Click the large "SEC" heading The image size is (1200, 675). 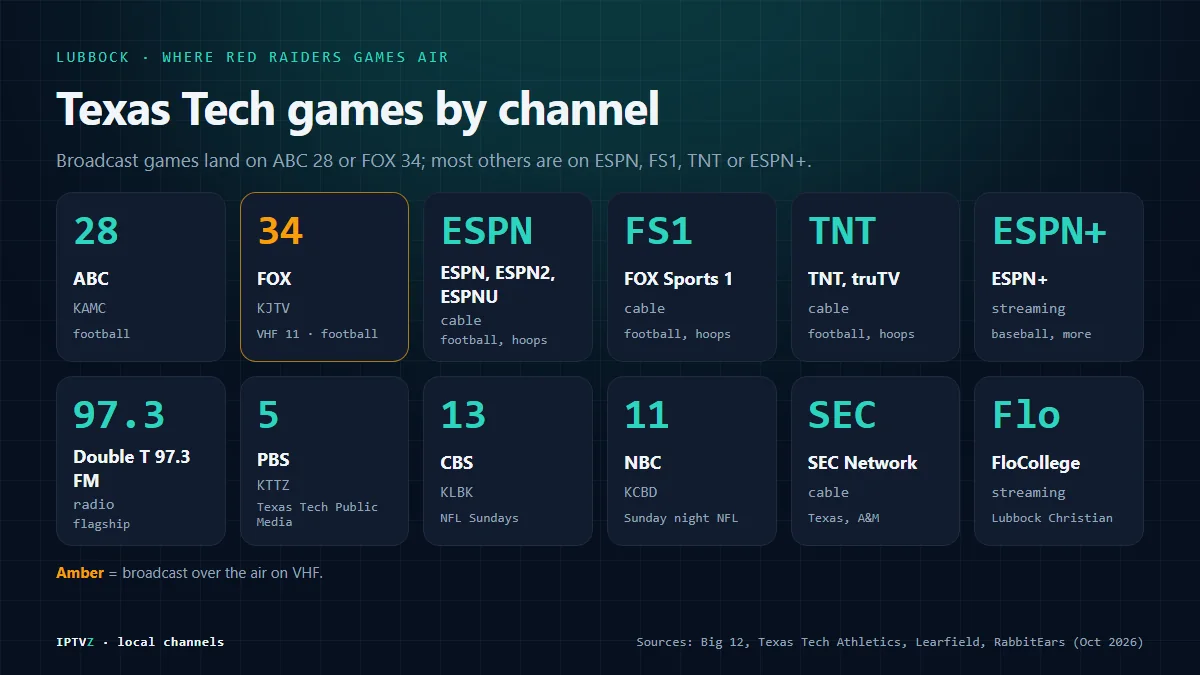click(x=842, y=415)
